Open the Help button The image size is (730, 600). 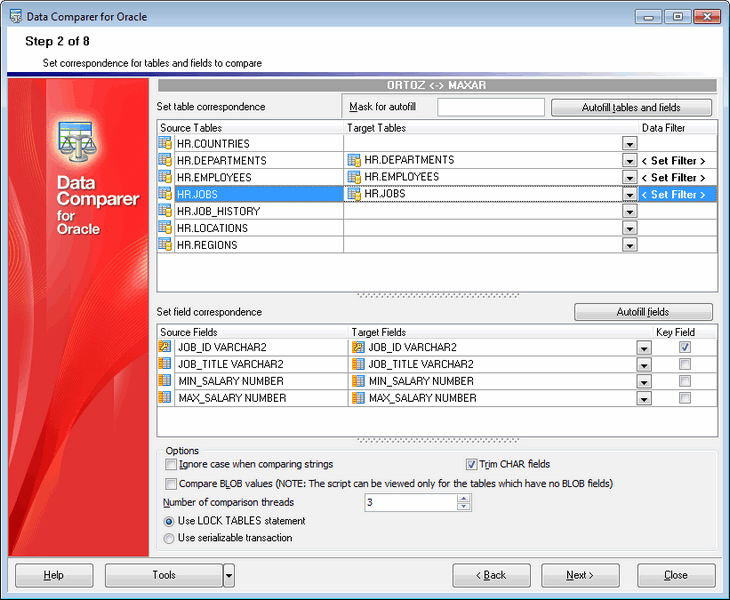coord(54,575)
